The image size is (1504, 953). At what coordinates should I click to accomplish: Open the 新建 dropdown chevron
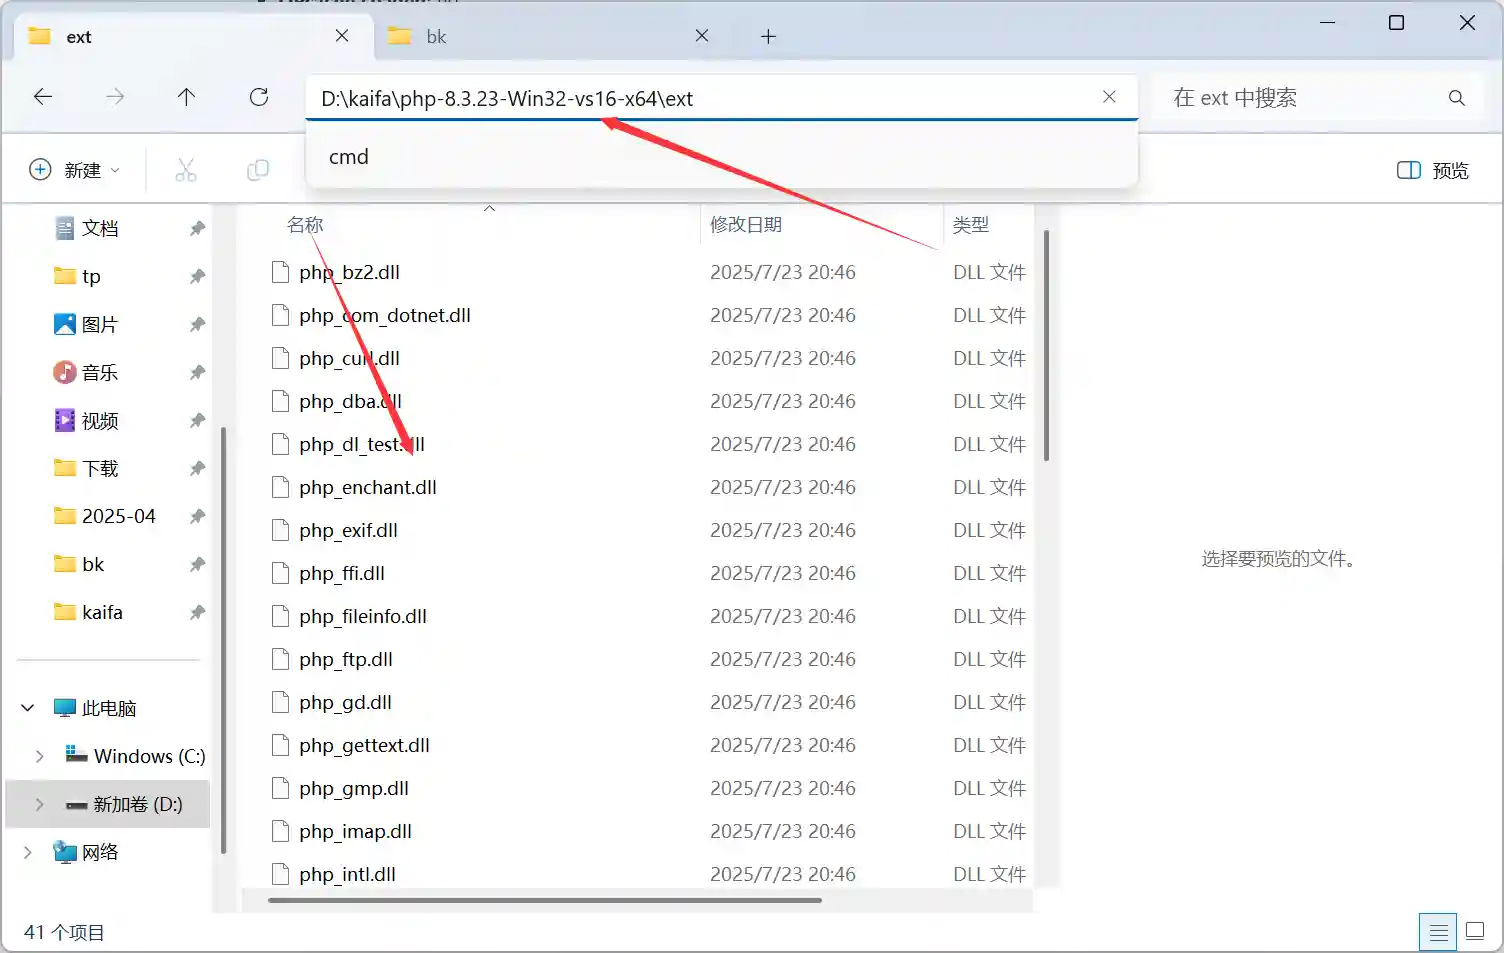(114, 169)
